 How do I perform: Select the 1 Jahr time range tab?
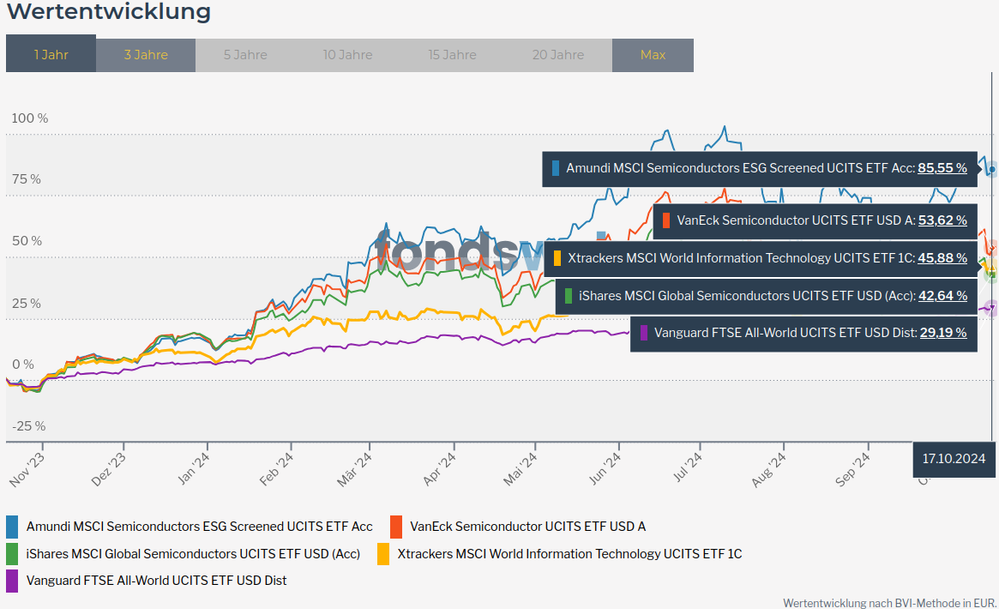click(x=51, y=54)
